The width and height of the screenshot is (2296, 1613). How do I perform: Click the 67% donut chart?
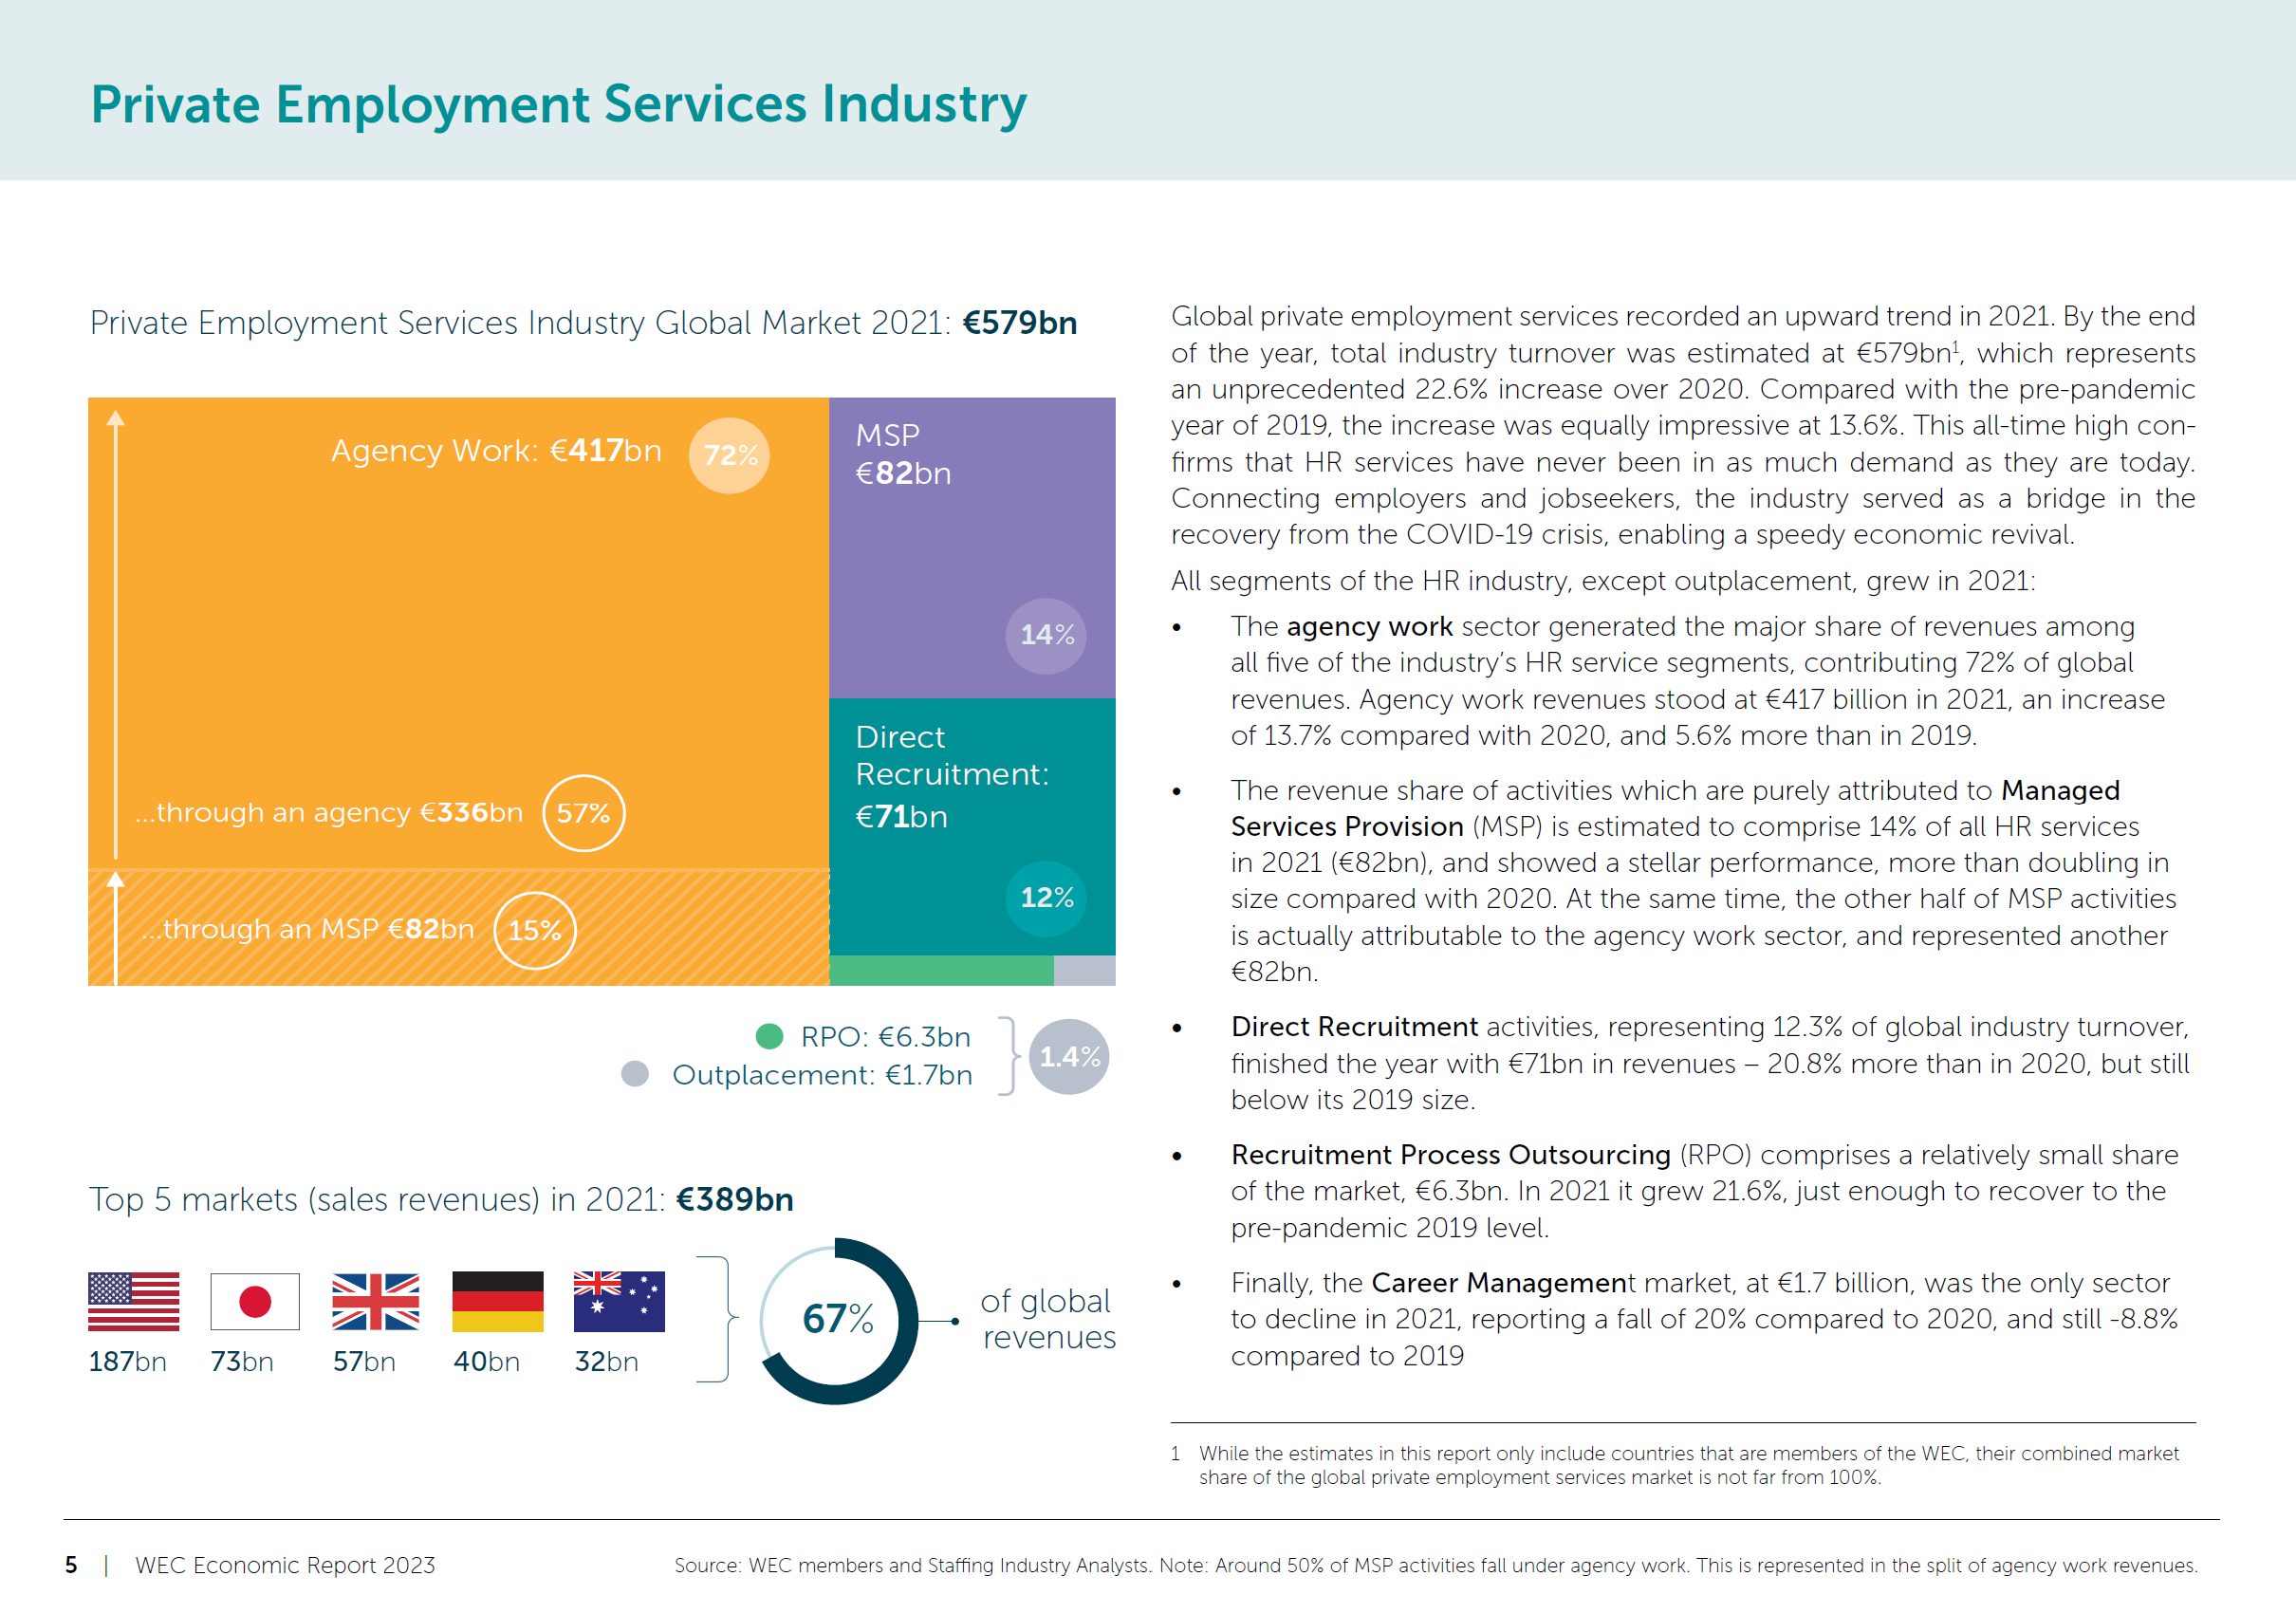point(838,1319)
